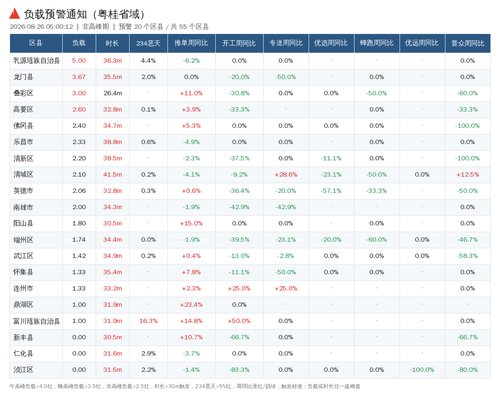500x402 pixels.
Task: Select the 富川瑶族自治县 row name
Action: (x=36, y=321)
